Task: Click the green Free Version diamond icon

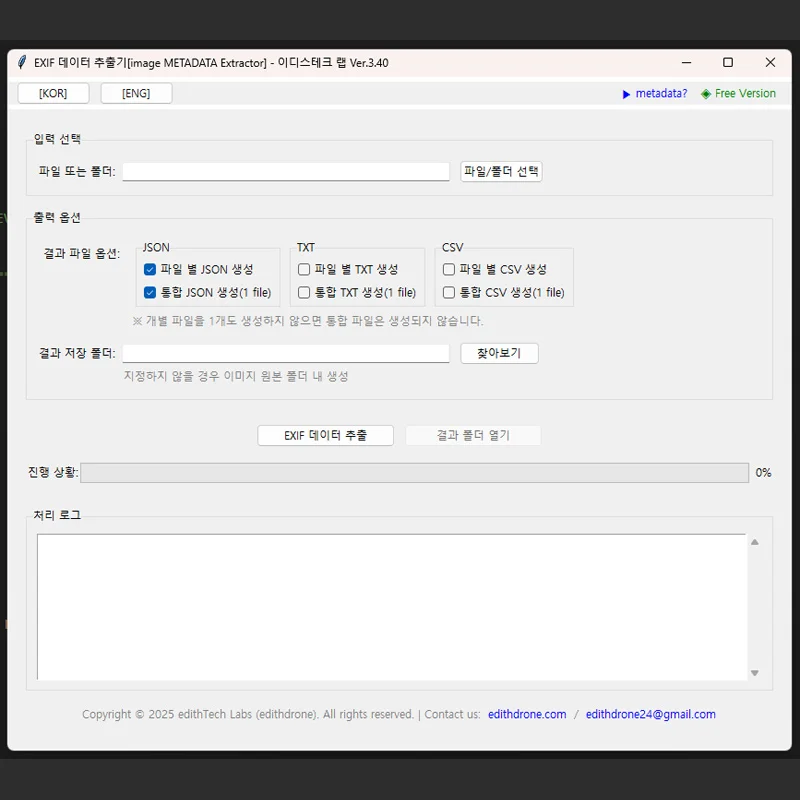Action: coord(707,93)
